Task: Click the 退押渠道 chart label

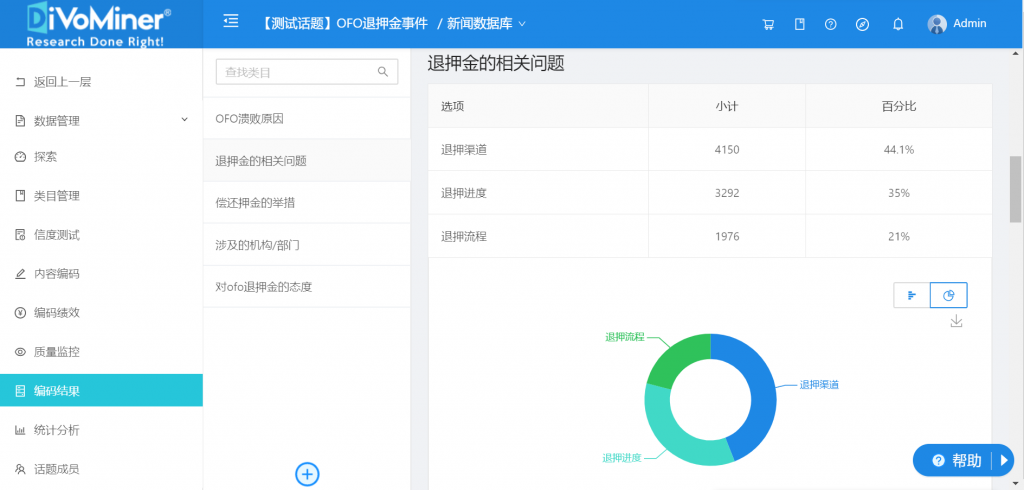Action: click(x=819, y=385)
